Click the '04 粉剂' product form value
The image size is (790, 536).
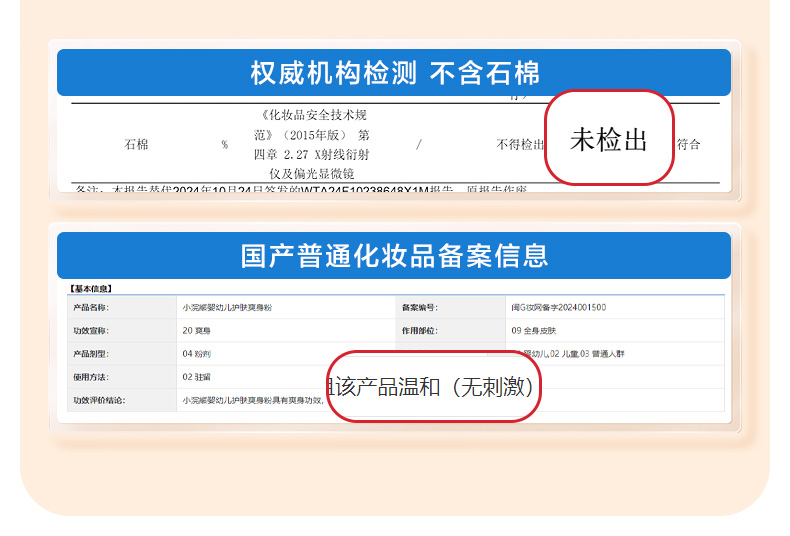[196, 354]
